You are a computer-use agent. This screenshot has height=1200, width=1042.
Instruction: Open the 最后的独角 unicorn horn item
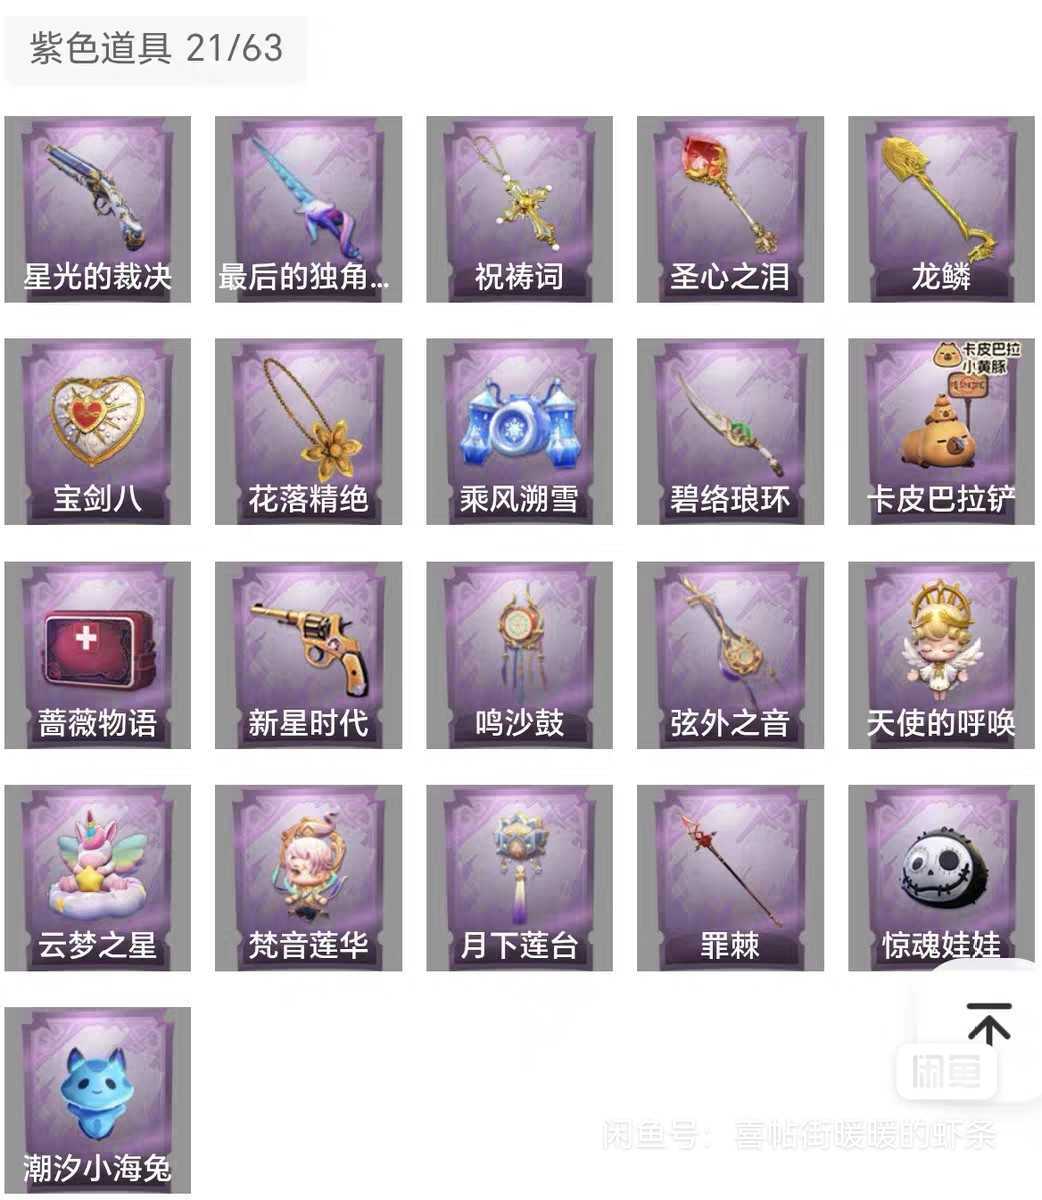[x=308, y=209]
